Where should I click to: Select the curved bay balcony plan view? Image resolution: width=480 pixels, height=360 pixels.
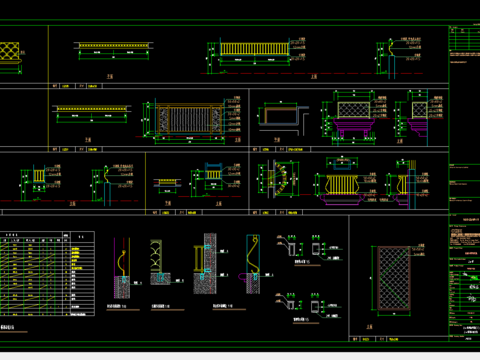(x=279, y=179)
